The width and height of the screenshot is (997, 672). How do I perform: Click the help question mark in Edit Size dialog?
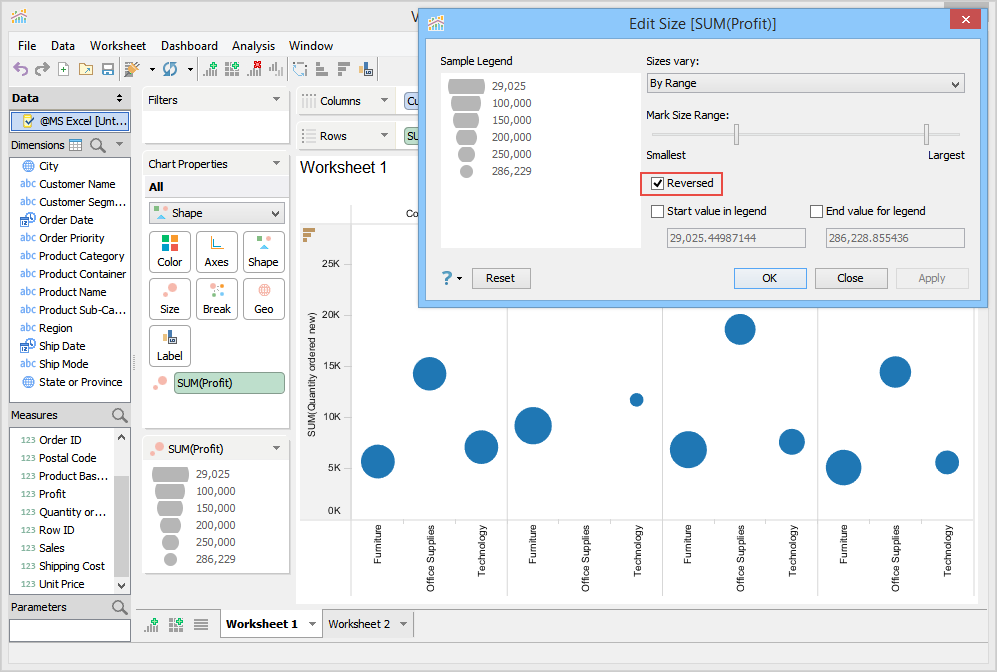[447, 278]
